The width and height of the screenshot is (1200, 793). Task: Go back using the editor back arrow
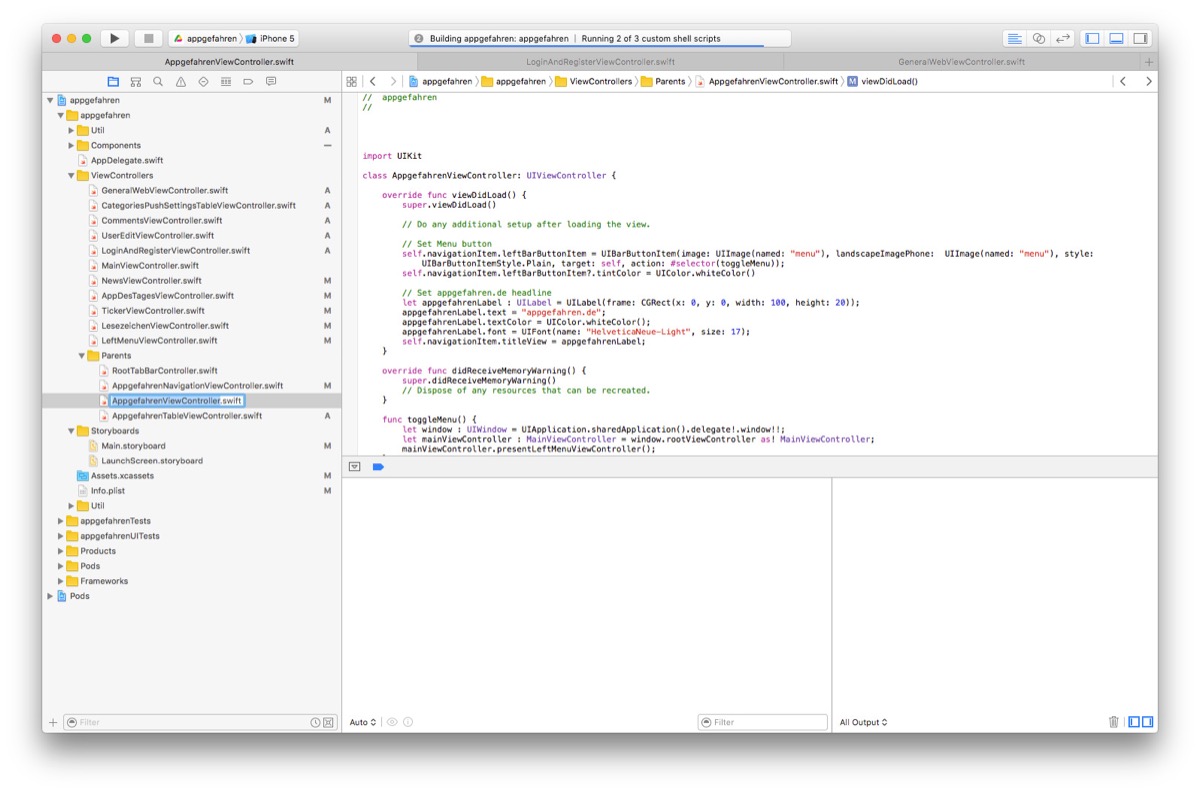(x=372, y=81)
